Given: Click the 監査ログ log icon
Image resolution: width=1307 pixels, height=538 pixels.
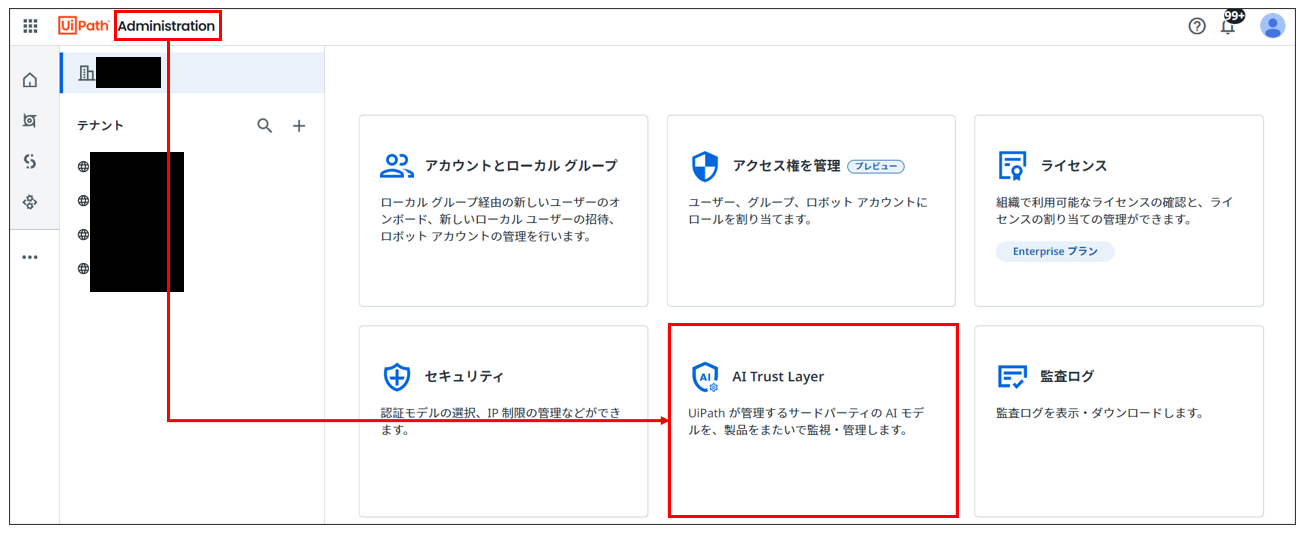Looking at the screenshot, I should pos(1012,377).
